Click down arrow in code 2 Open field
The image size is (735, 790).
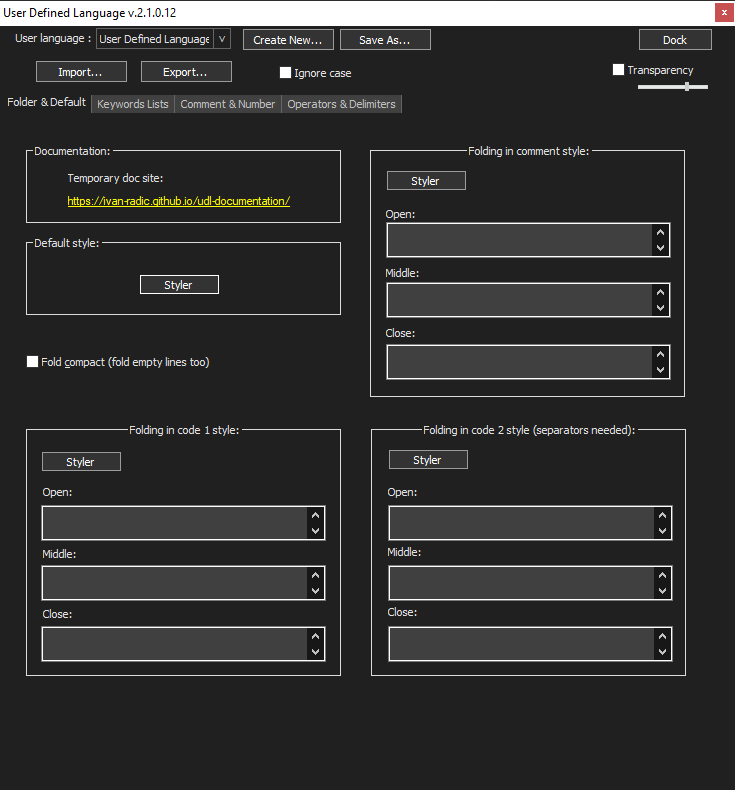[662, 531]
